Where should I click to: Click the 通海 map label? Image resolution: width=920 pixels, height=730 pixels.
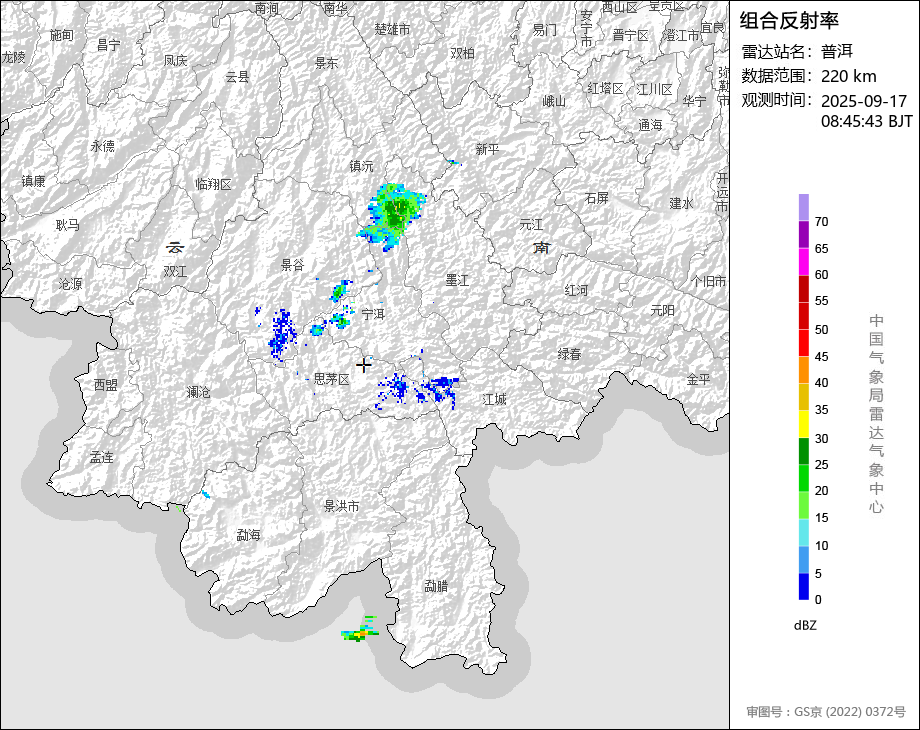(x=650, y=125)
